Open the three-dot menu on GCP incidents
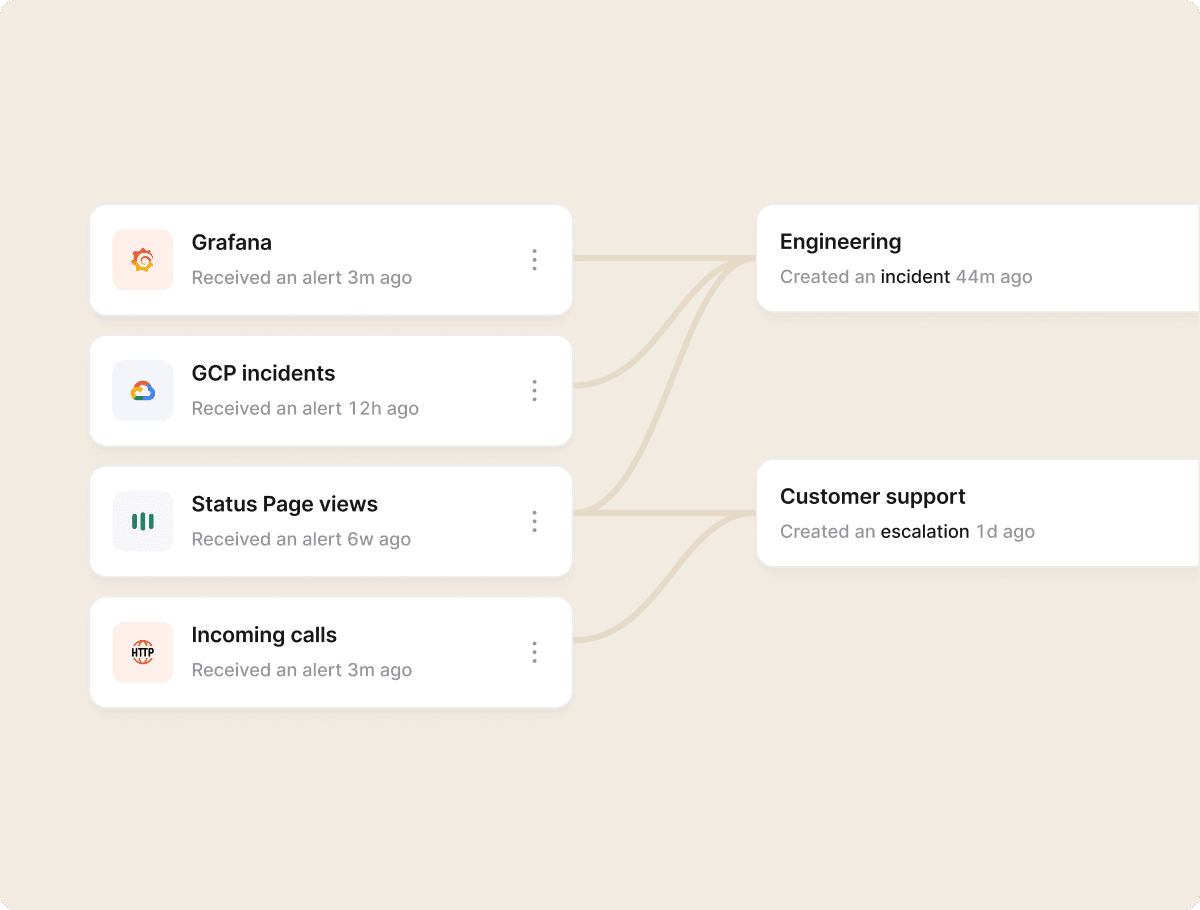The height and width of the screenshot is (910, 1200). point(534,391)
